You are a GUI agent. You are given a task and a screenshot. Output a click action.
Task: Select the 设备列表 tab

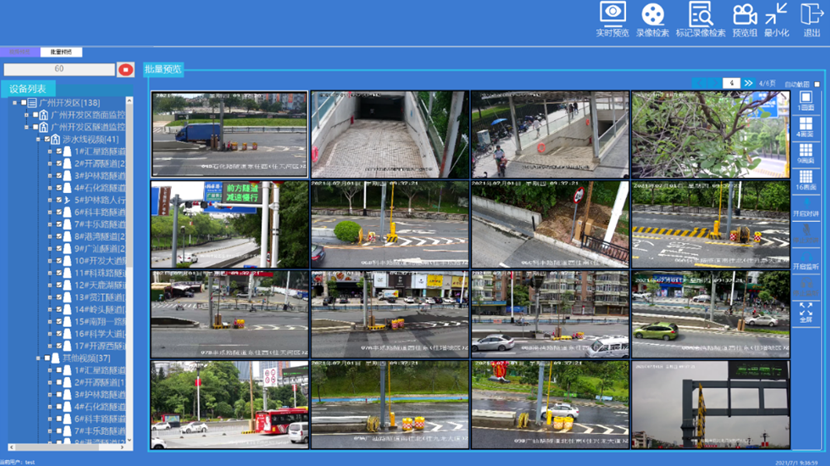click(29, 89)
